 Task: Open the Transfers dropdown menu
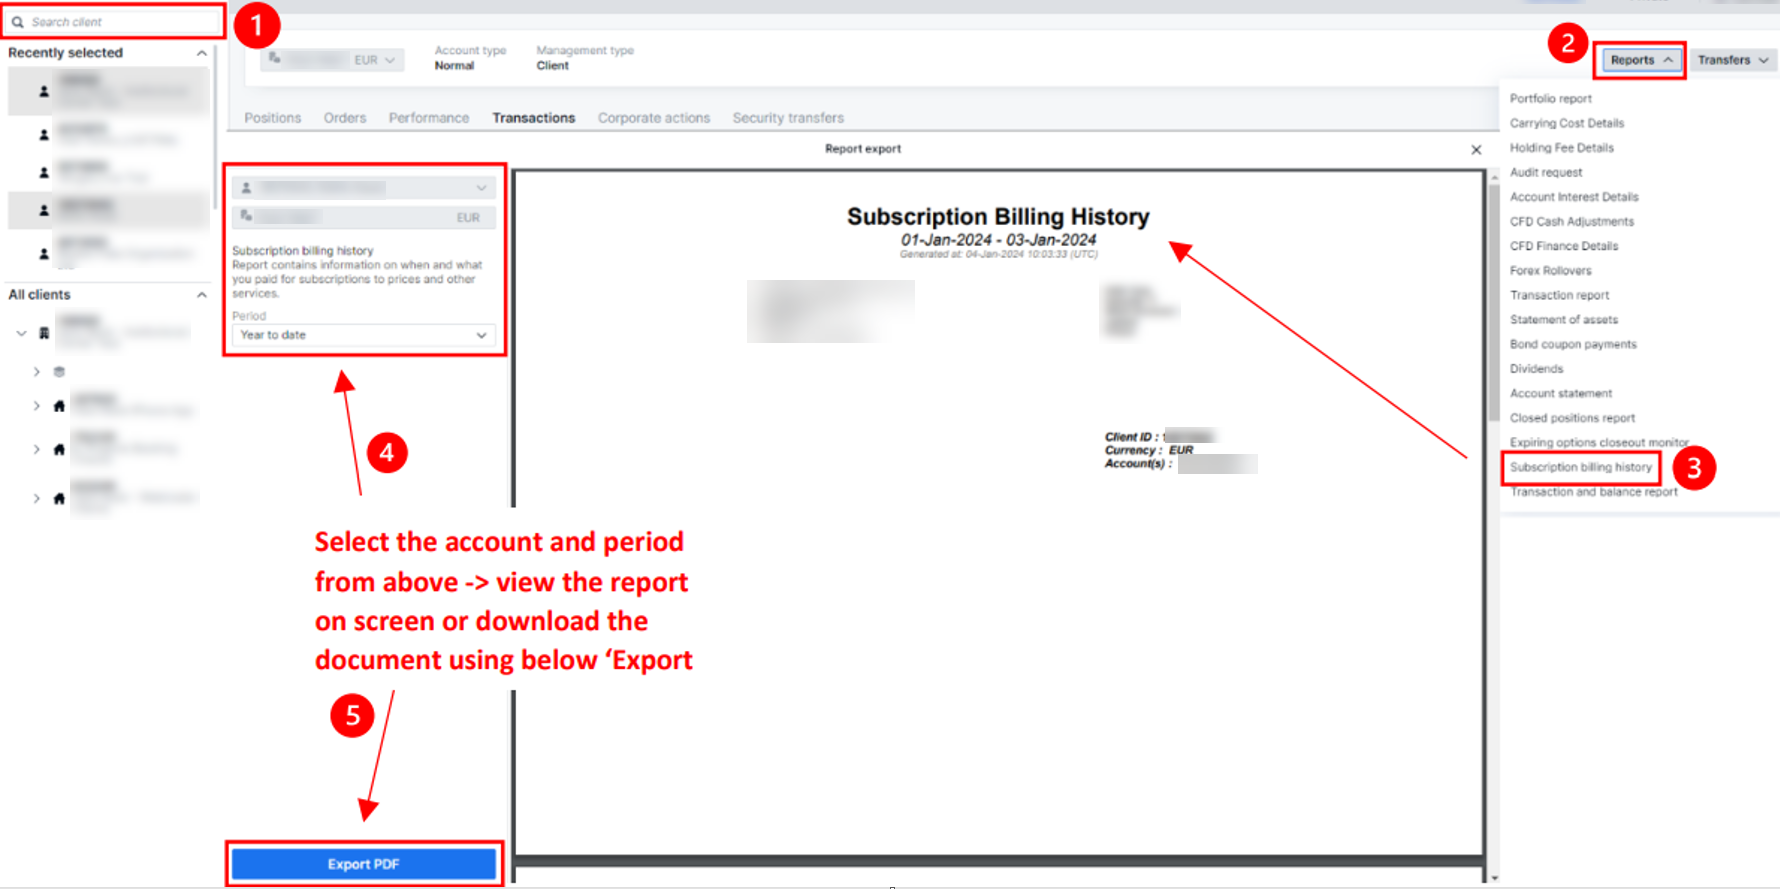pyautogui.click(x=1732, y=60)
